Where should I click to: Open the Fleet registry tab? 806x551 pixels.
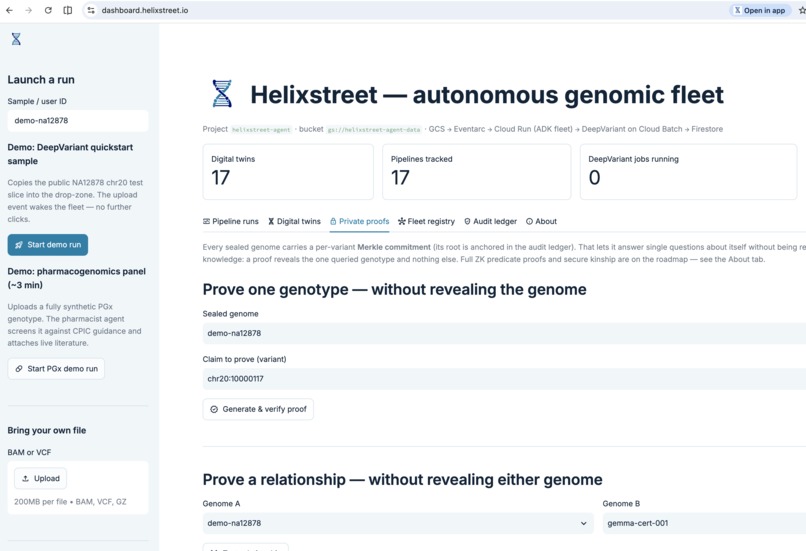pyautogui.click(x=426, y=222)
